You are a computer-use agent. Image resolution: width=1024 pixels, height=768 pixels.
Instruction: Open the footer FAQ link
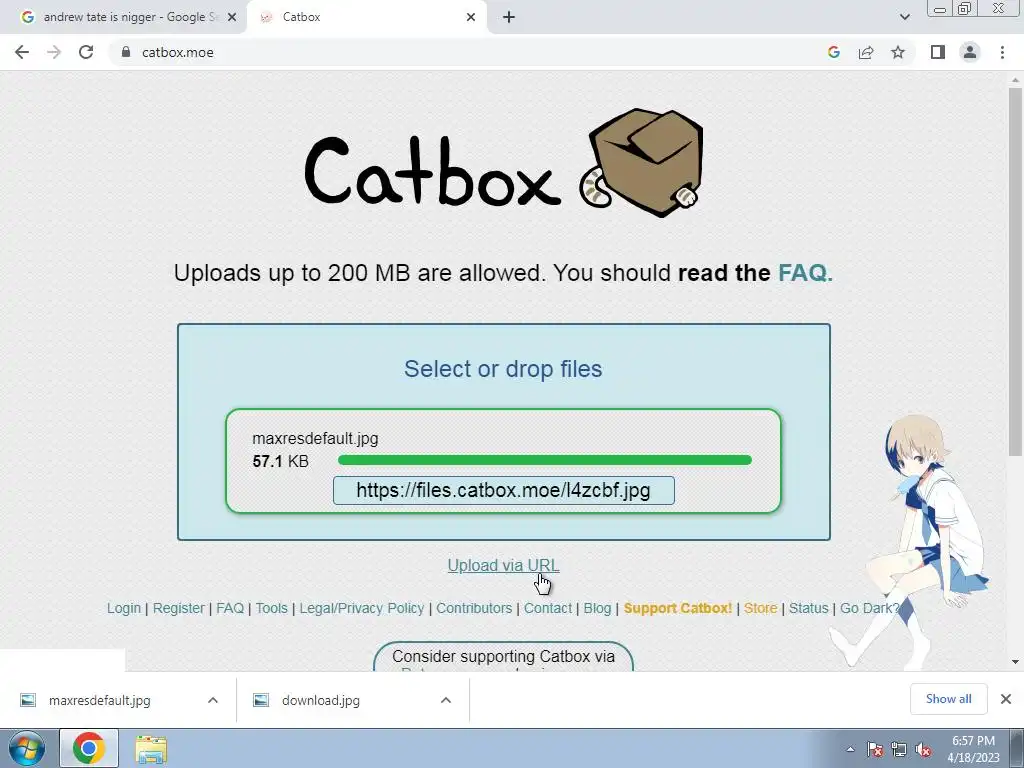coord(230,608)
